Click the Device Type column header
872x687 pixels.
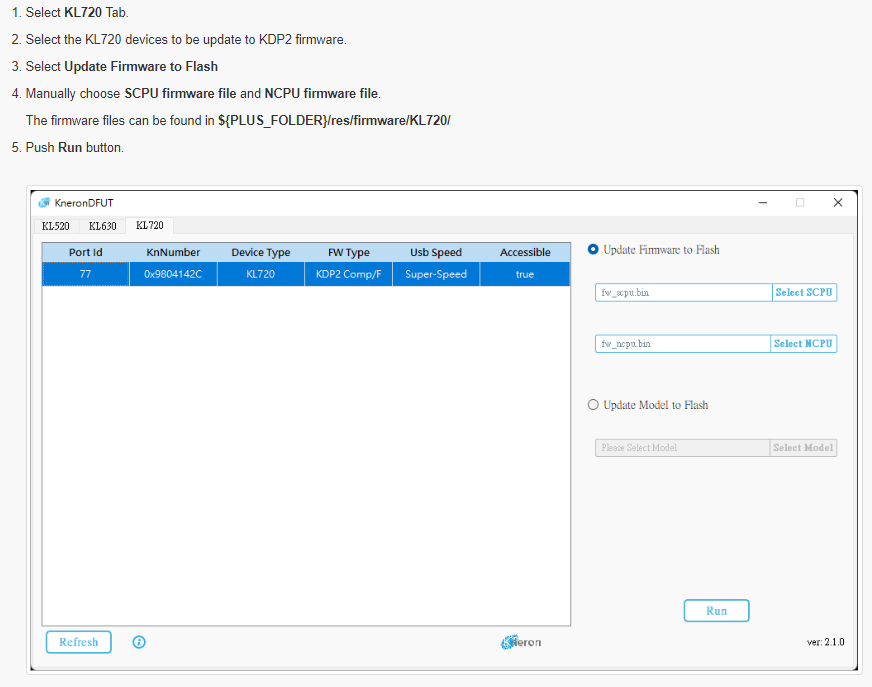(x=261, y=252)
